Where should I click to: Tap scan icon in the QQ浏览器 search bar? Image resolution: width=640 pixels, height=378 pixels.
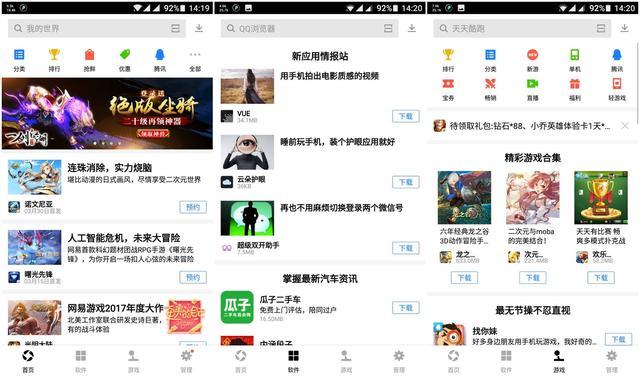(x=388, y=28)
